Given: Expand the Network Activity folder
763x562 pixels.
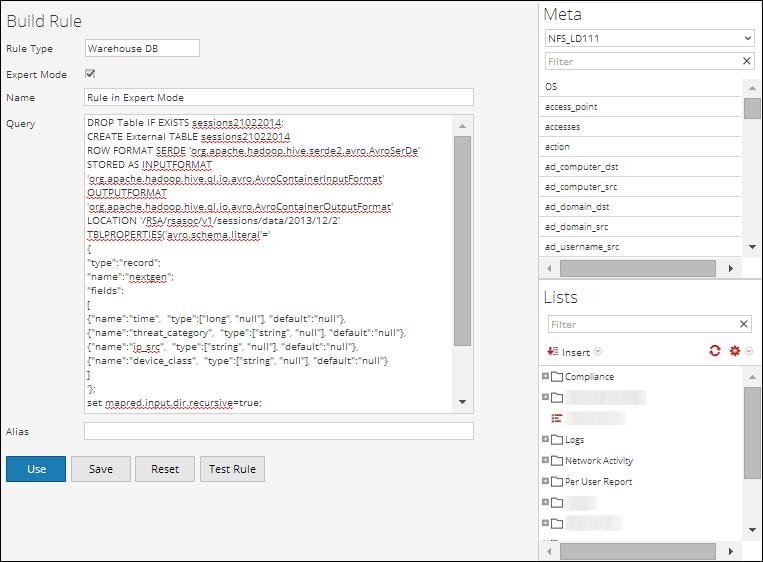Looking at the screenshot, I should pos(545,460).
